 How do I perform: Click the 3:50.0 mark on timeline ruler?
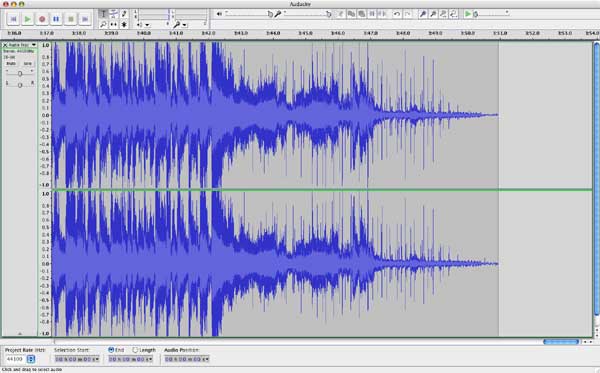(467, 33)
